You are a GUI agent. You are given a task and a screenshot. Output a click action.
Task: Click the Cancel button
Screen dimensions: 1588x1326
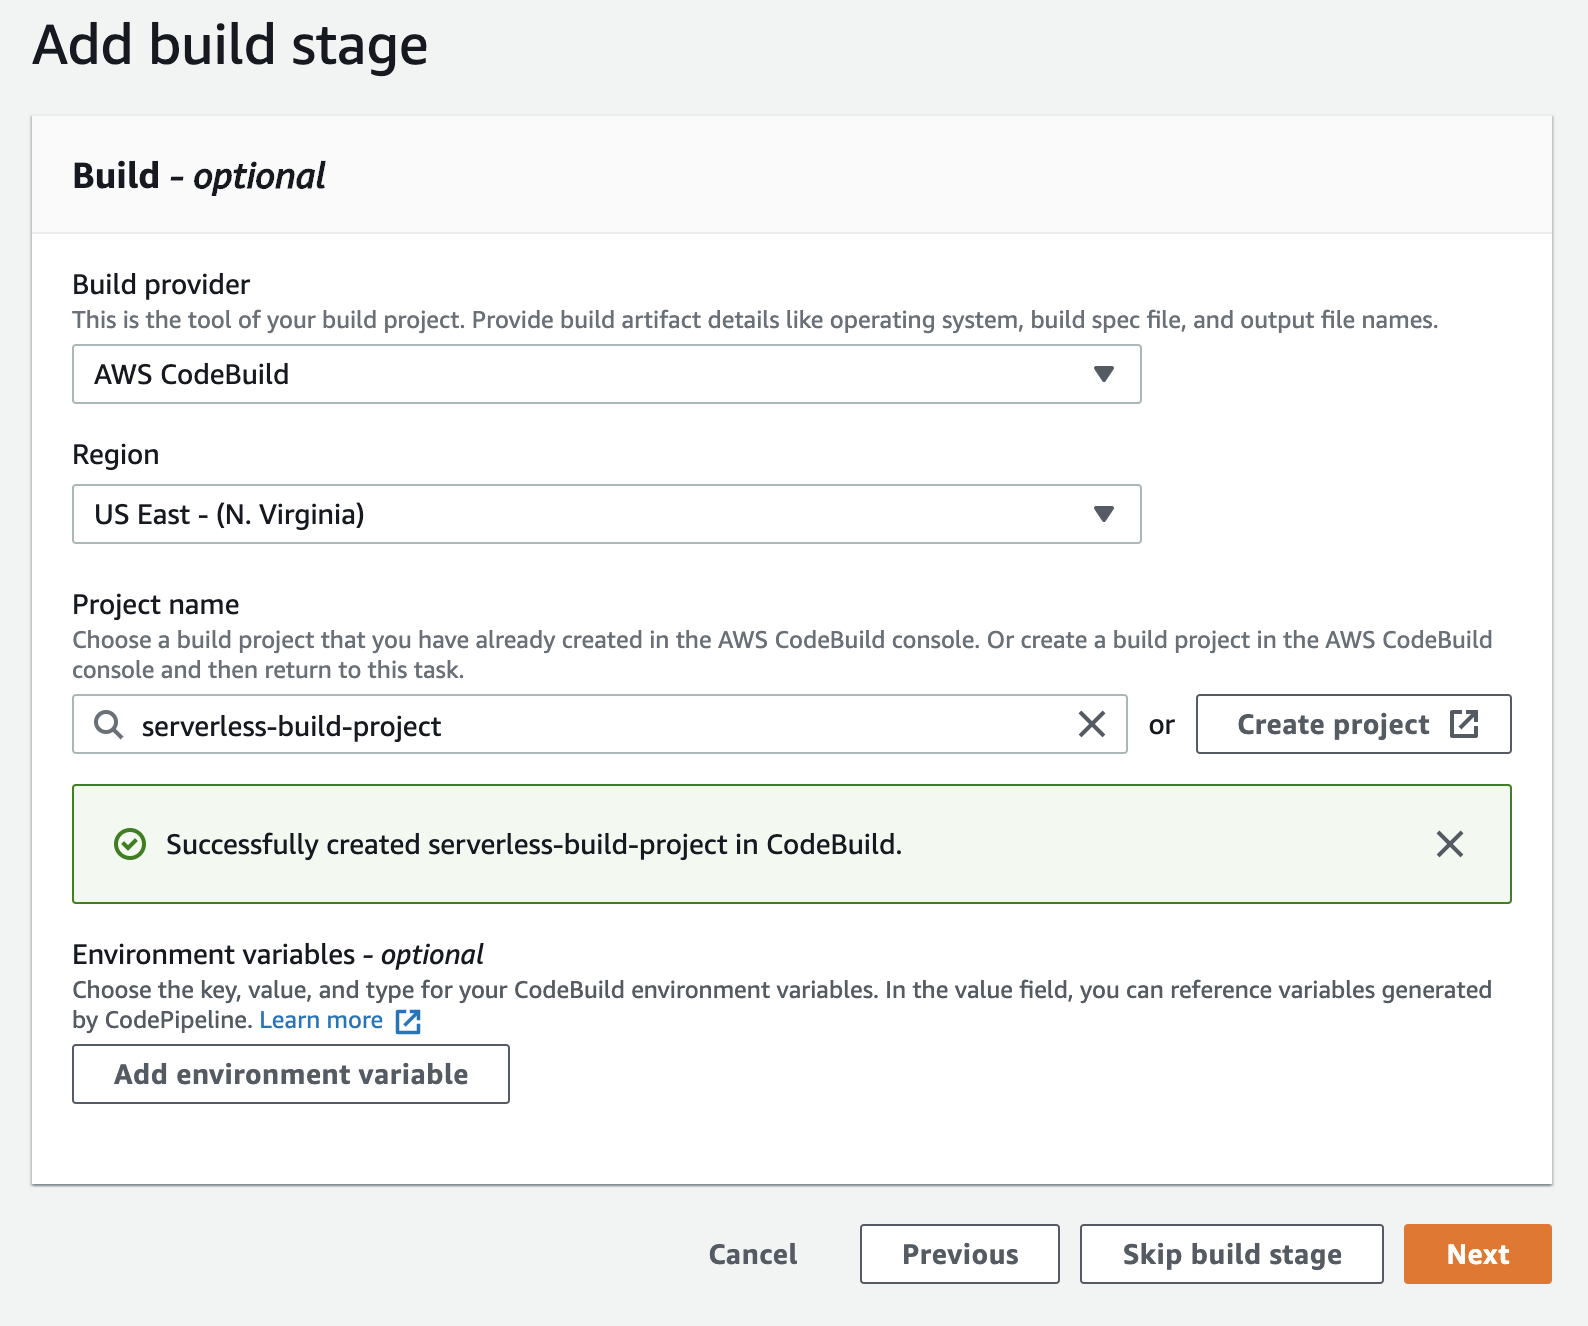(x=753, y=1254)
